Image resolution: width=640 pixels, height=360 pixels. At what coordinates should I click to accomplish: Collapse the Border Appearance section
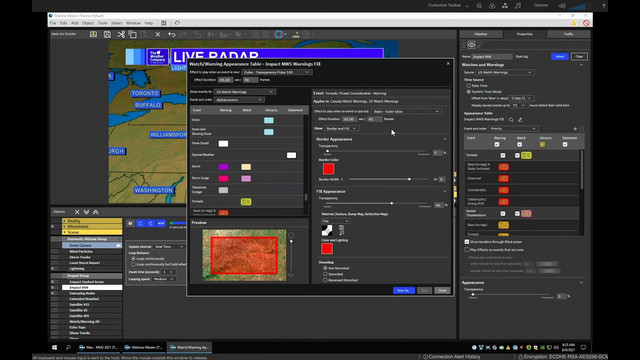pos(444,139)
